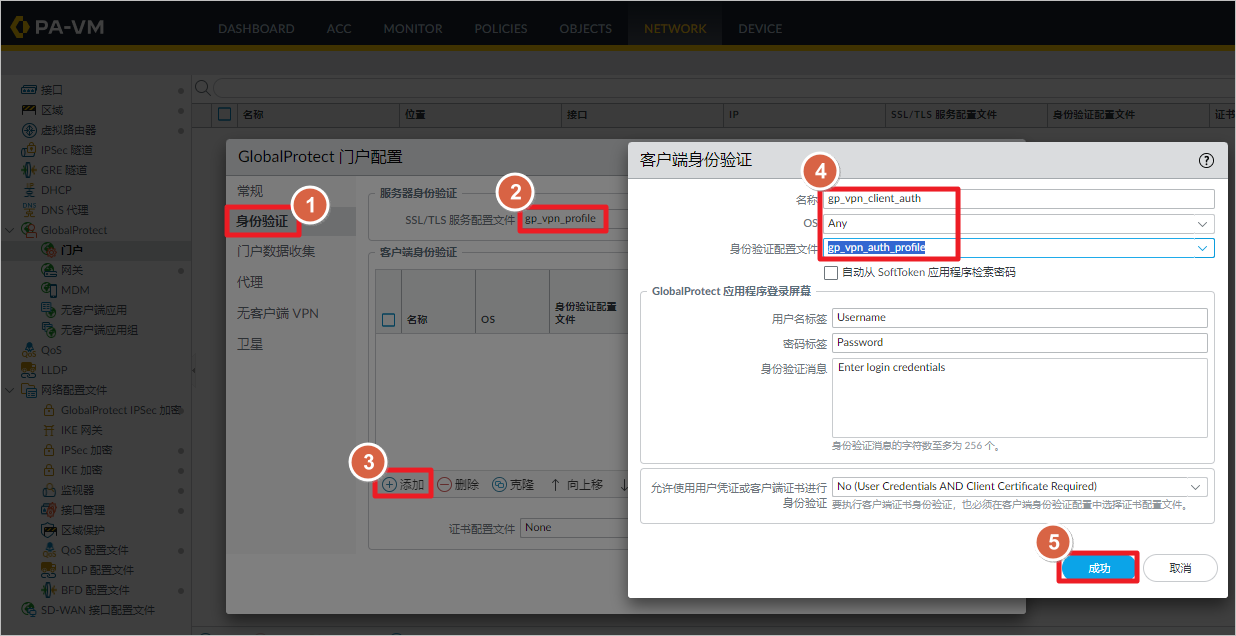This screenshot has width=1236, height=636.
Task: Click the 无客户端应用组 icon
Action: 49,330
